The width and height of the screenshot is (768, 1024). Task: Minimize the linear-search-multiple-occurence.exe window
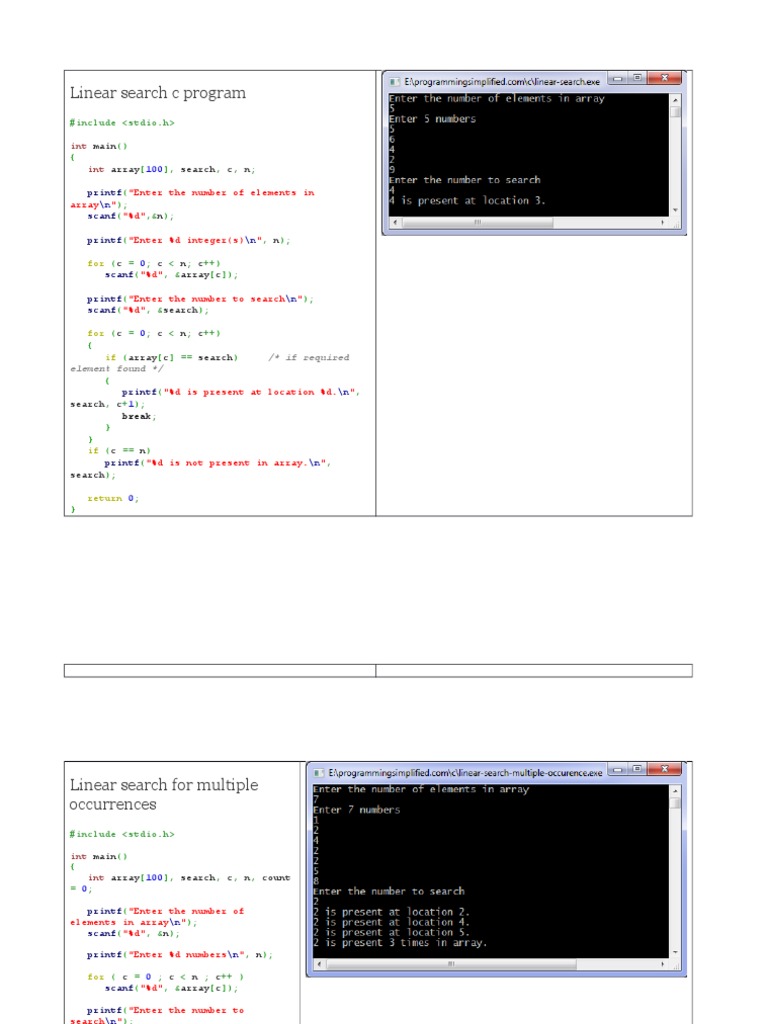(x=616, y=769)
